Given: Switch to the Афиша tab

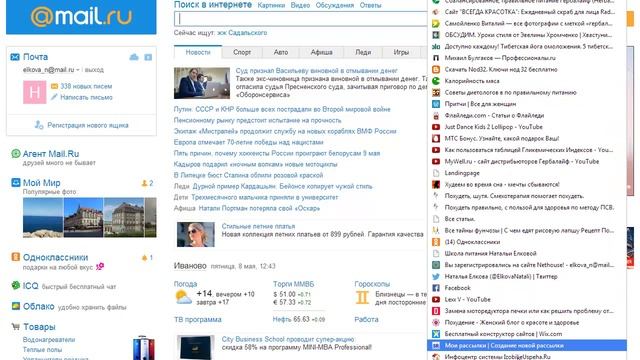Looking at the screenshot, I should coord(322,52).
